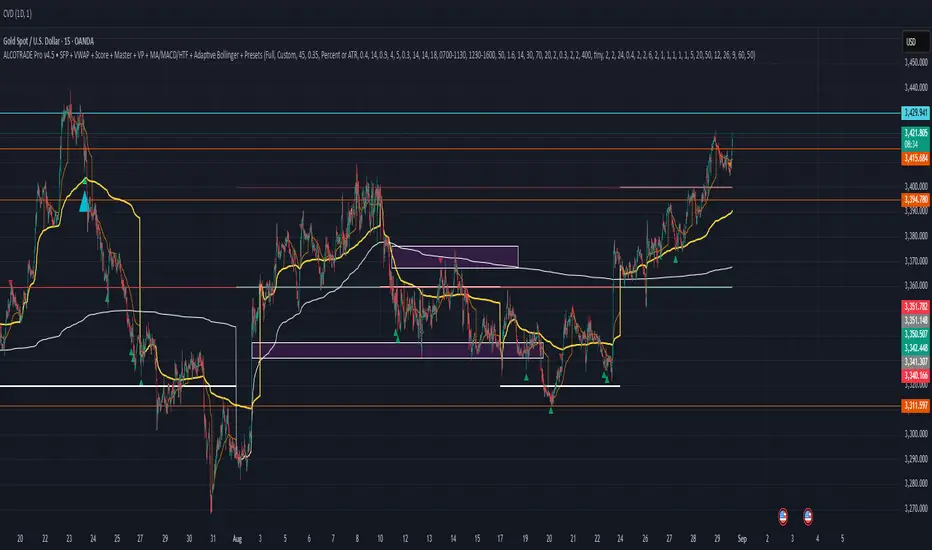Select the ALGOTRADE Pro v4.5 indicator legend
Image resolution: width=932 pixels, height=550 pixels.
[379, 55]
